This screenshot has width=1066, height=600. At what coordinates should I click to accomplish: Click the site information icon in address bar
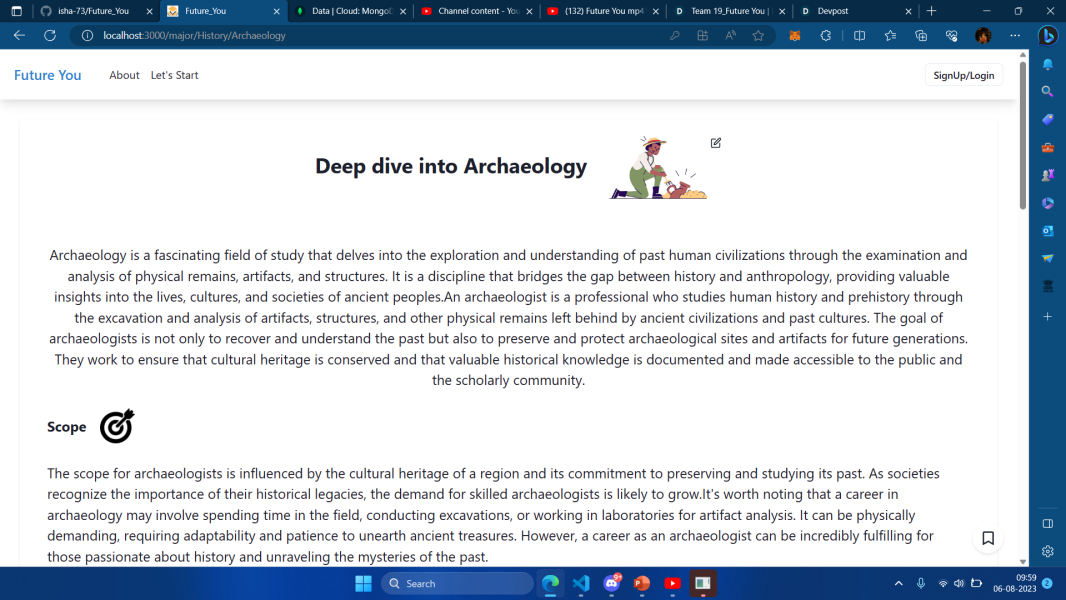click(x=87, y=35)
